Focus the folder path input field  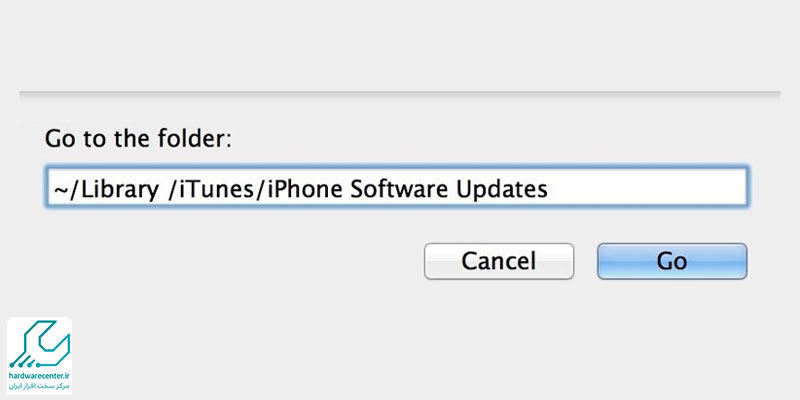(397, 187)
